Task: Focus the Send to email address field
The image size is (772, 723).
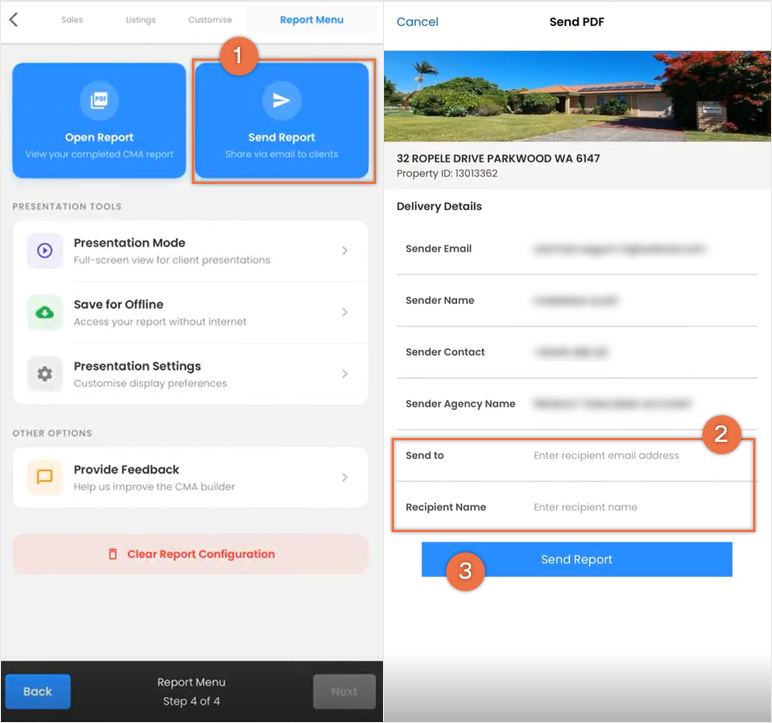Action: click(x=574, y=456)
